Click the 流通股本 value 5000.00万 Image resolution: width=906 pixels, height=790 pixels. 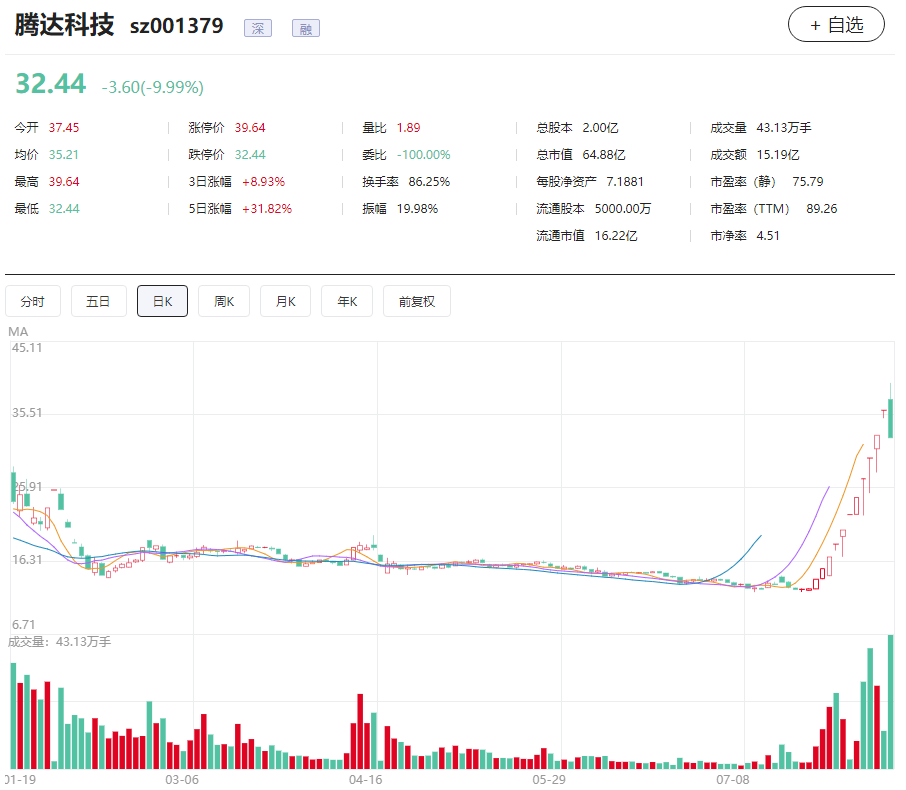(x=623, y=209)
